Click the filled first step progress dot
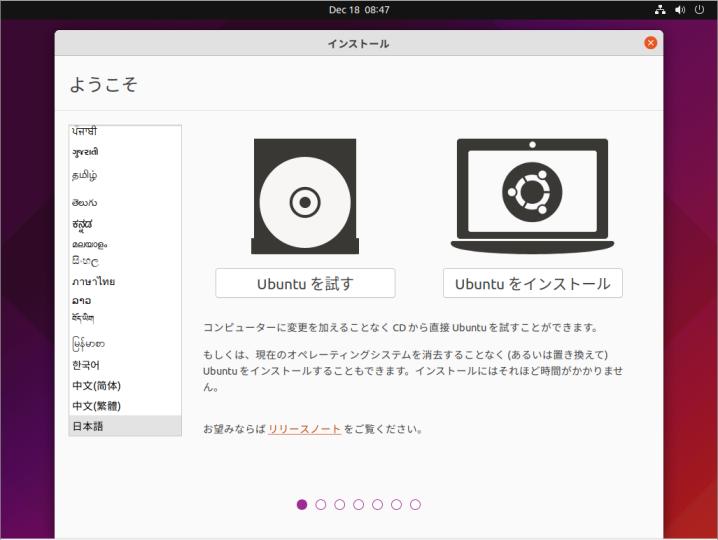 (302, 504)
